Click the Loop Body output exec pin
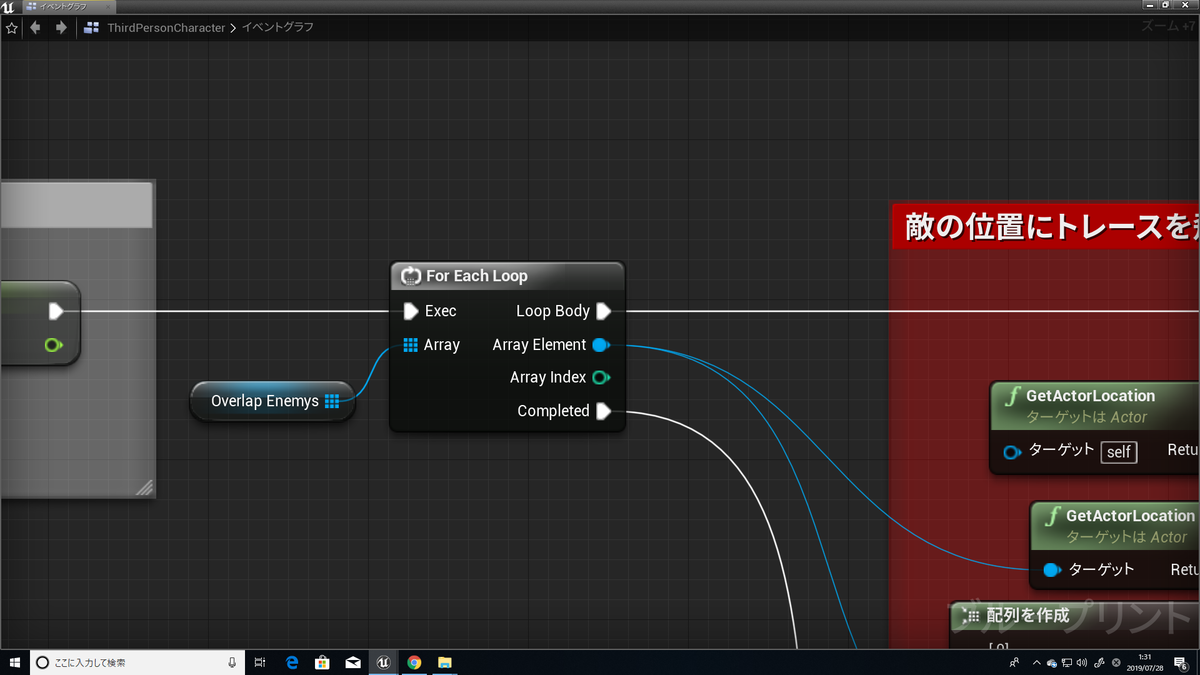The width and height of the screenshot is (1200, 675). pyautogui.click(x=603, y=311)
